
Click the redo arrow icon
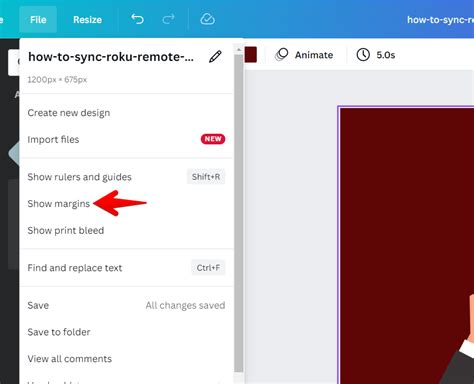(x=168, y=19)
